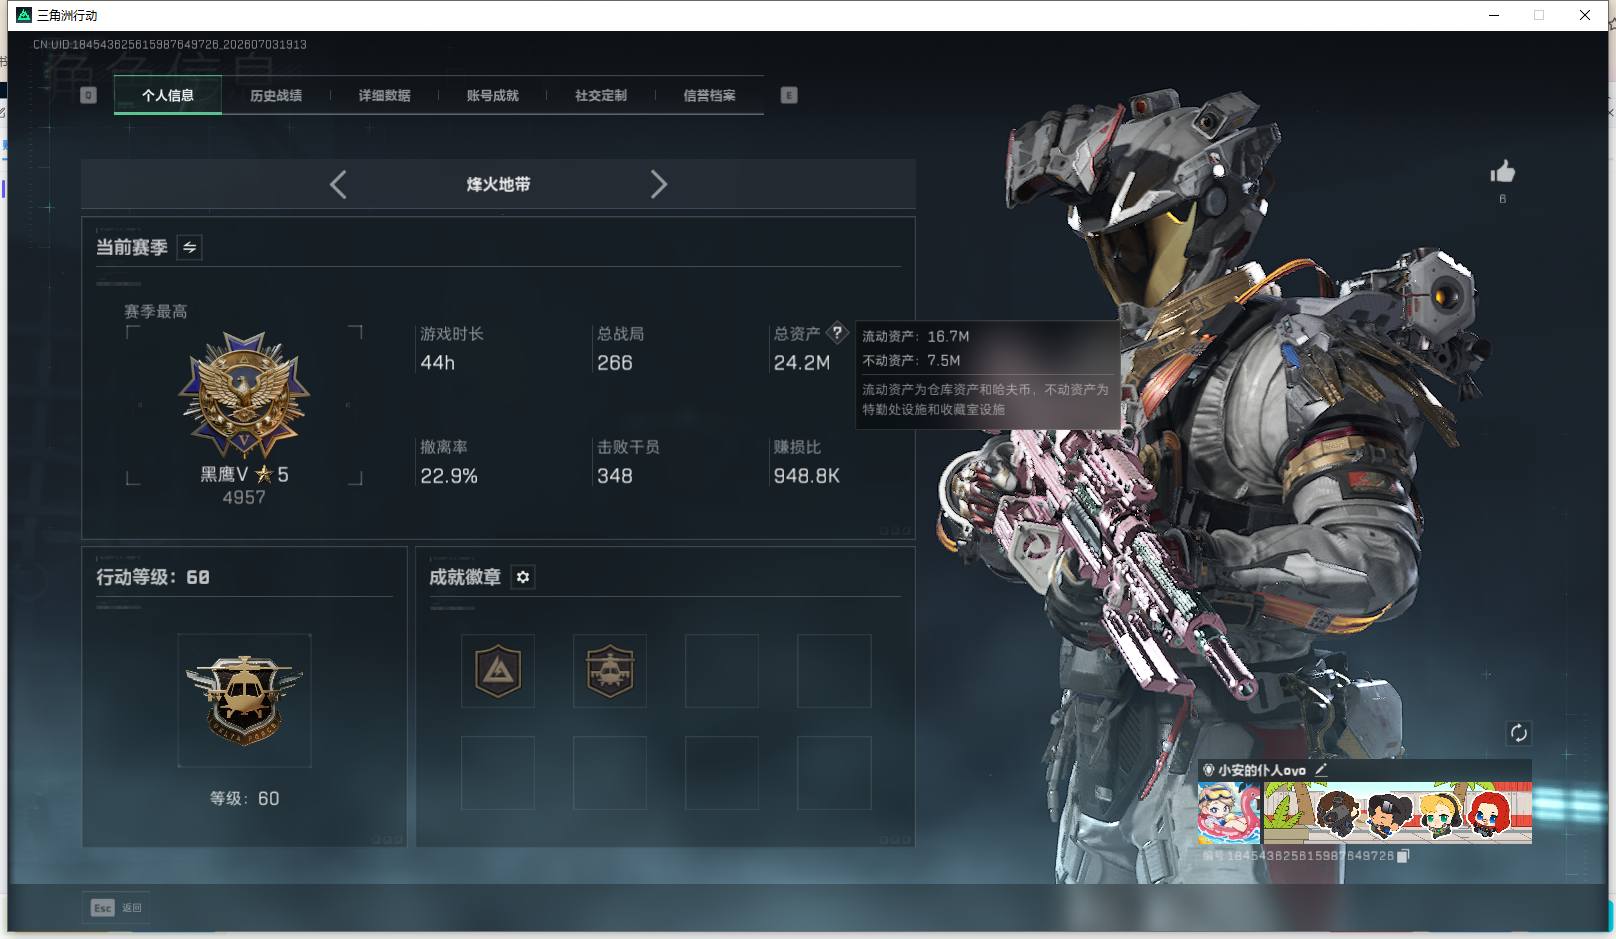Click the 击败干员 348 value
The image size is (1616, 939).
[615, 476]
